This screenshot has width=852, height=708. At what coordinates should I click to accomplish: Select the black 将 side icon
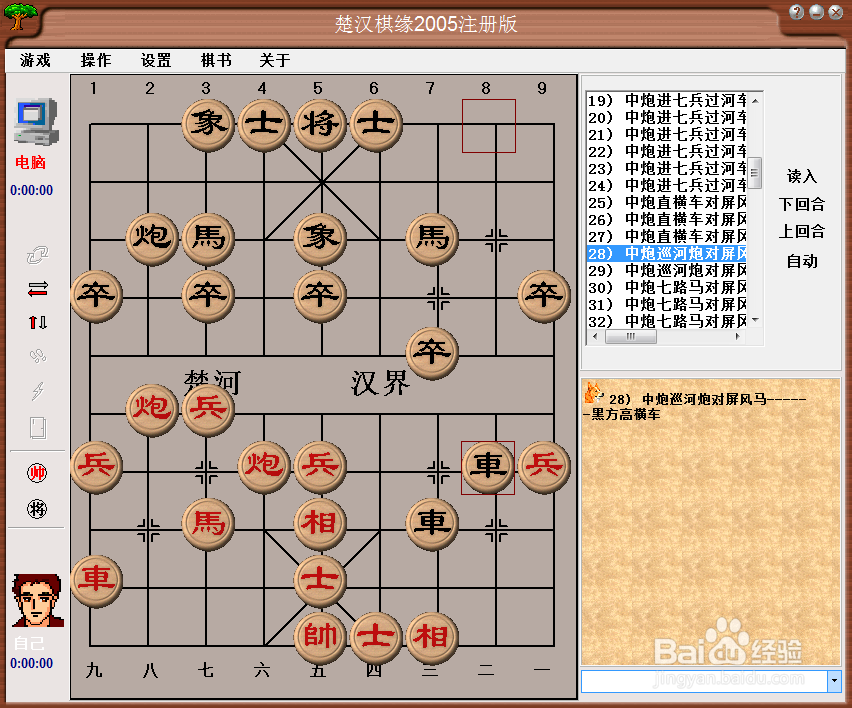(37, 509)
